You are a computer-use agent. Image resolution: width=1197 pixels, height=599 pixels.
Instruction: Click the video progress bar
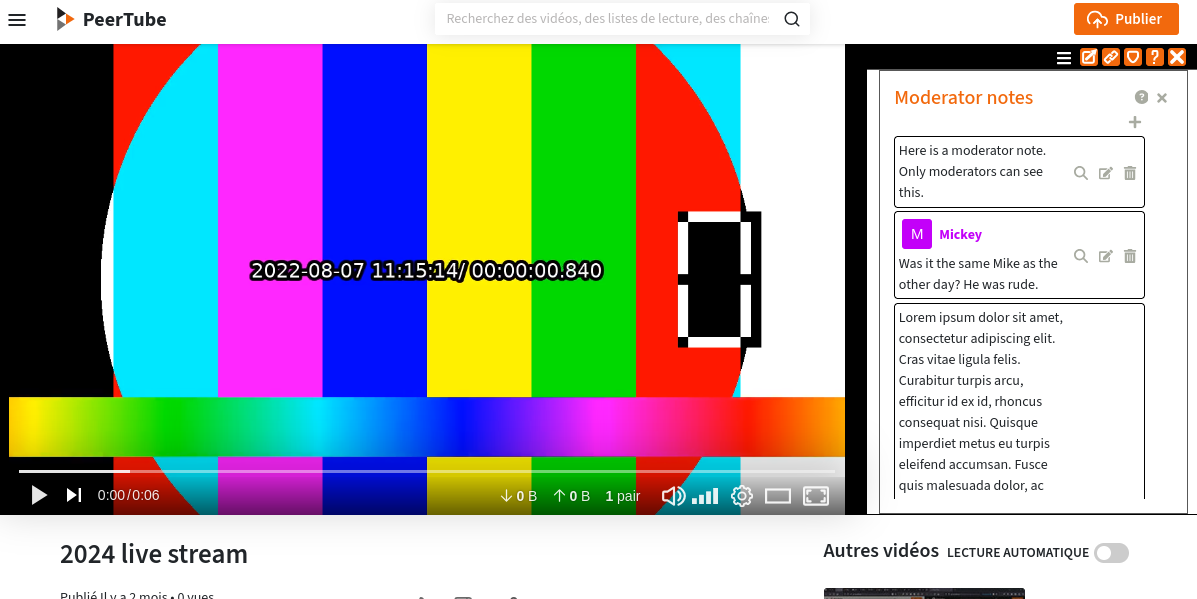point(427,472)
